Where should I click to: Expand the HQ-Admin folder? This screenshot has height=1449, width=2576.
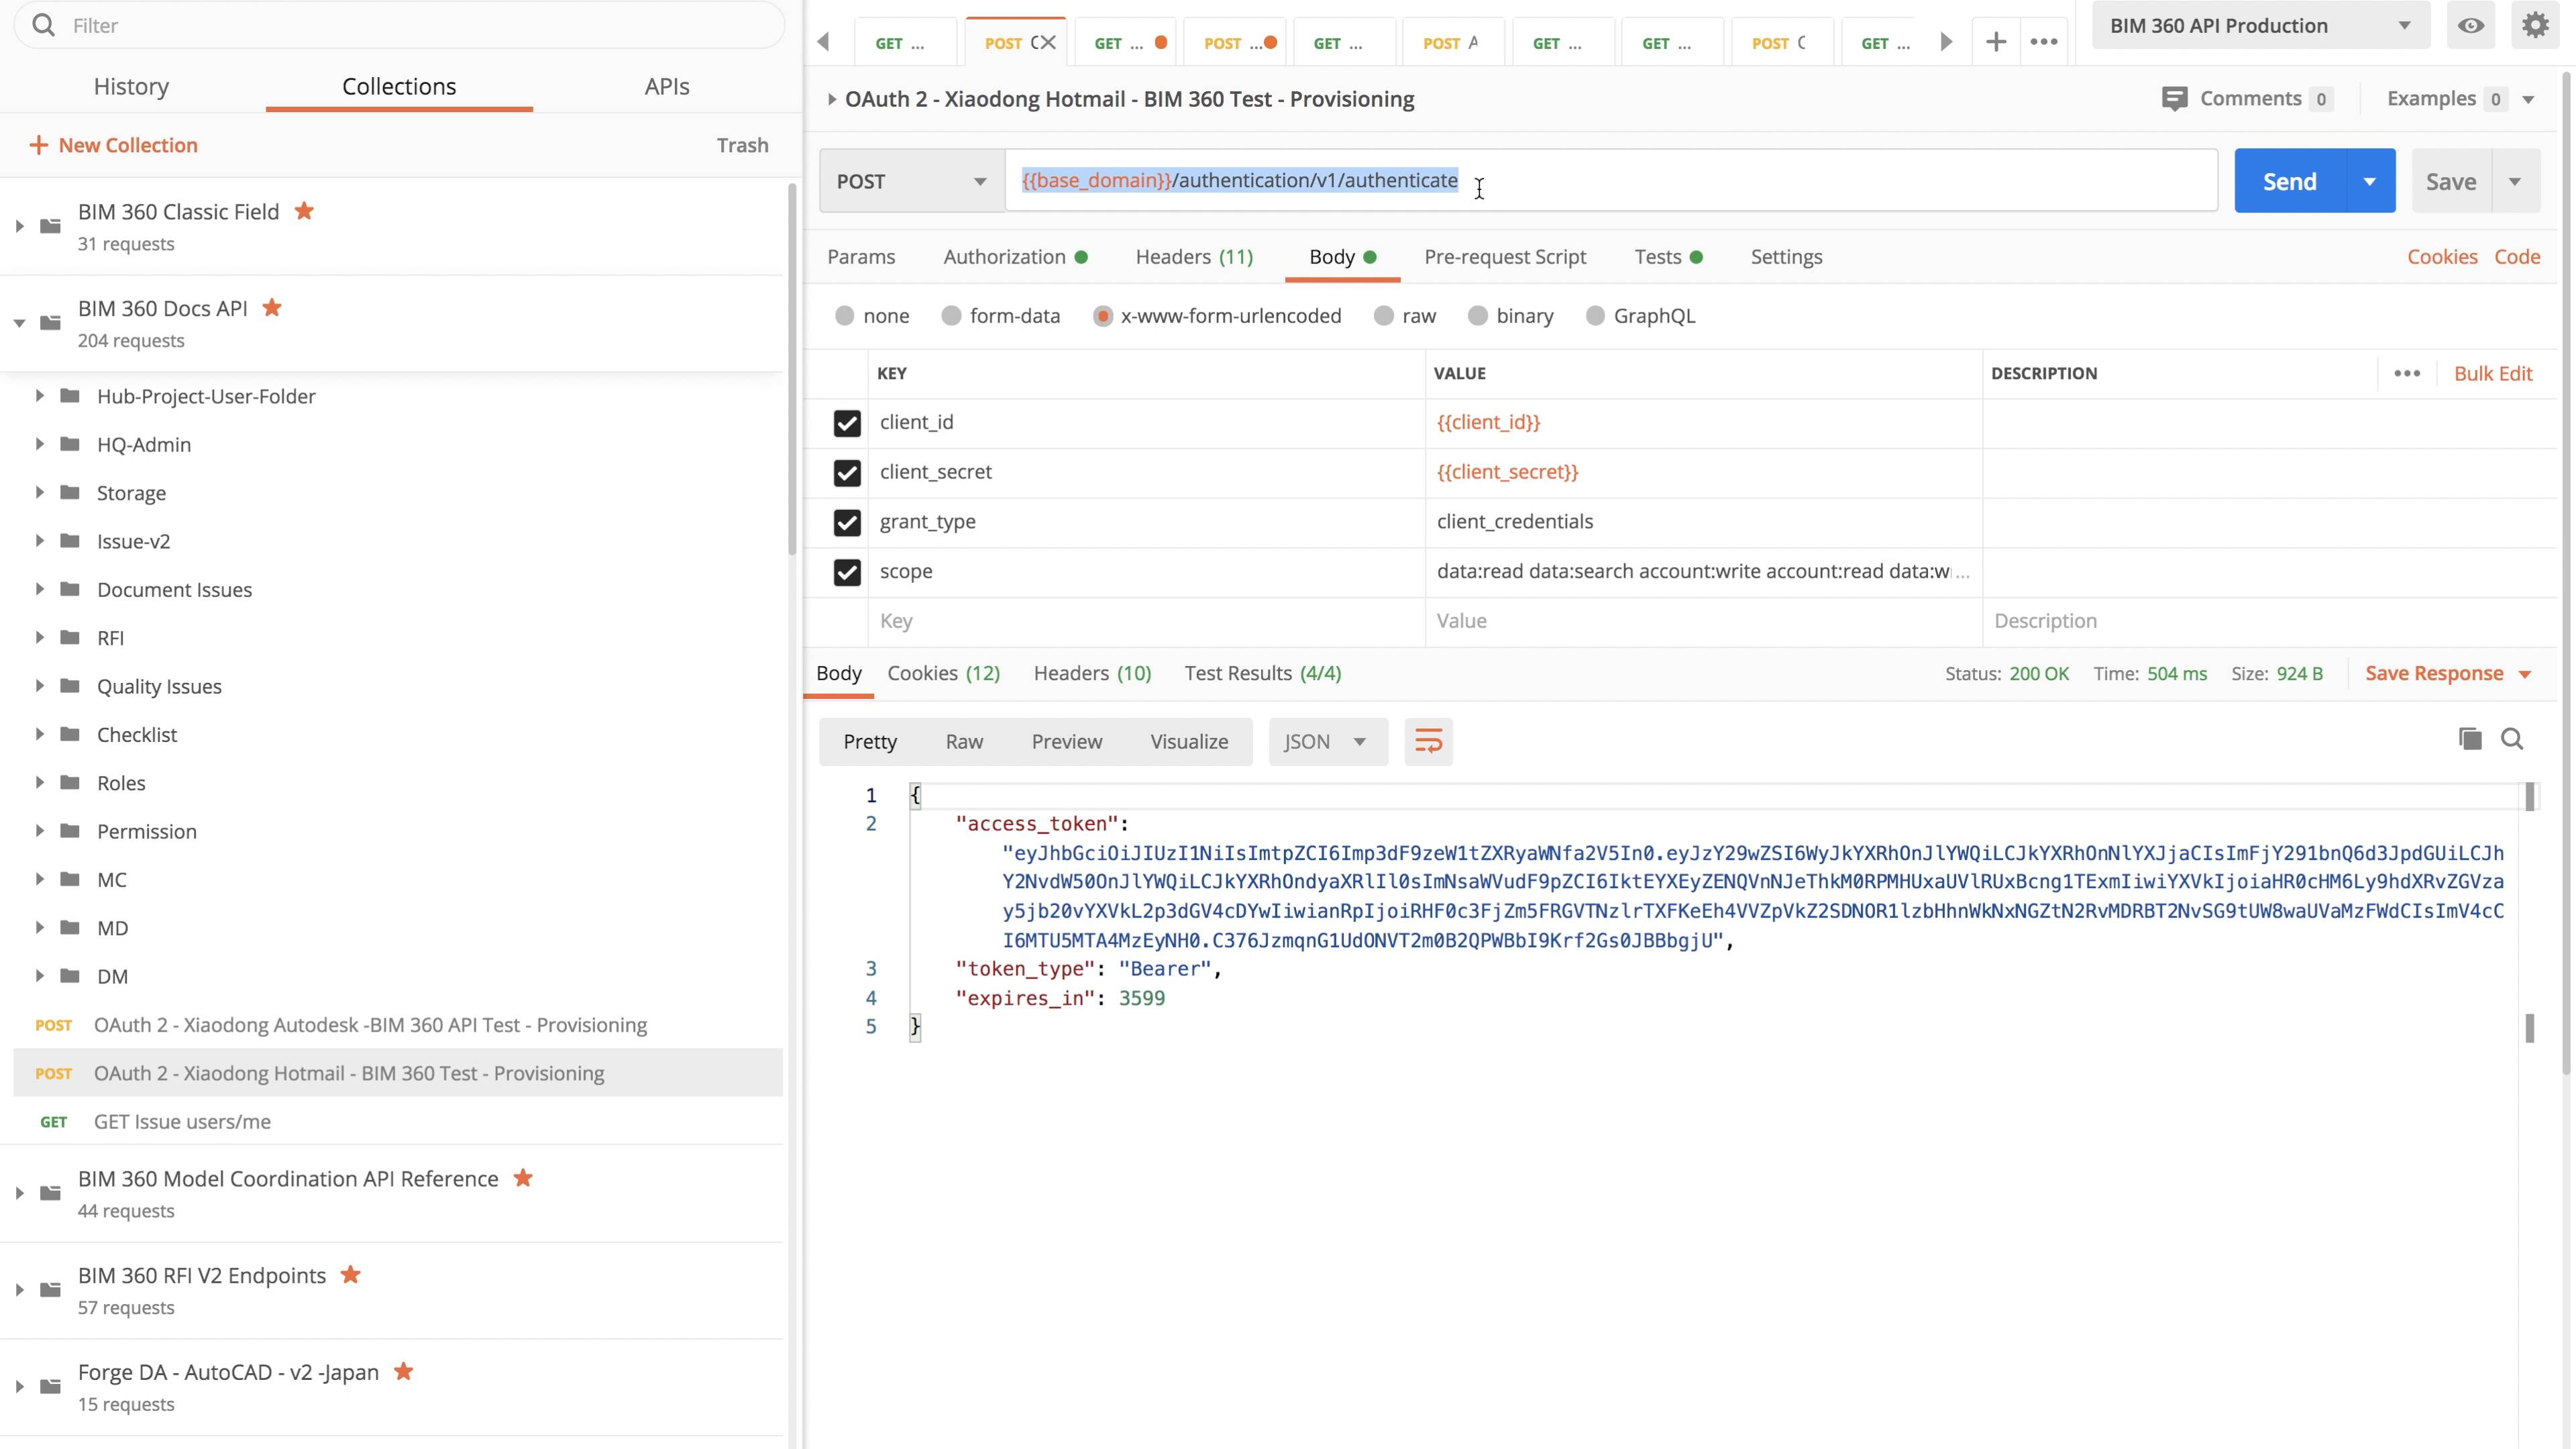point(39,444)
